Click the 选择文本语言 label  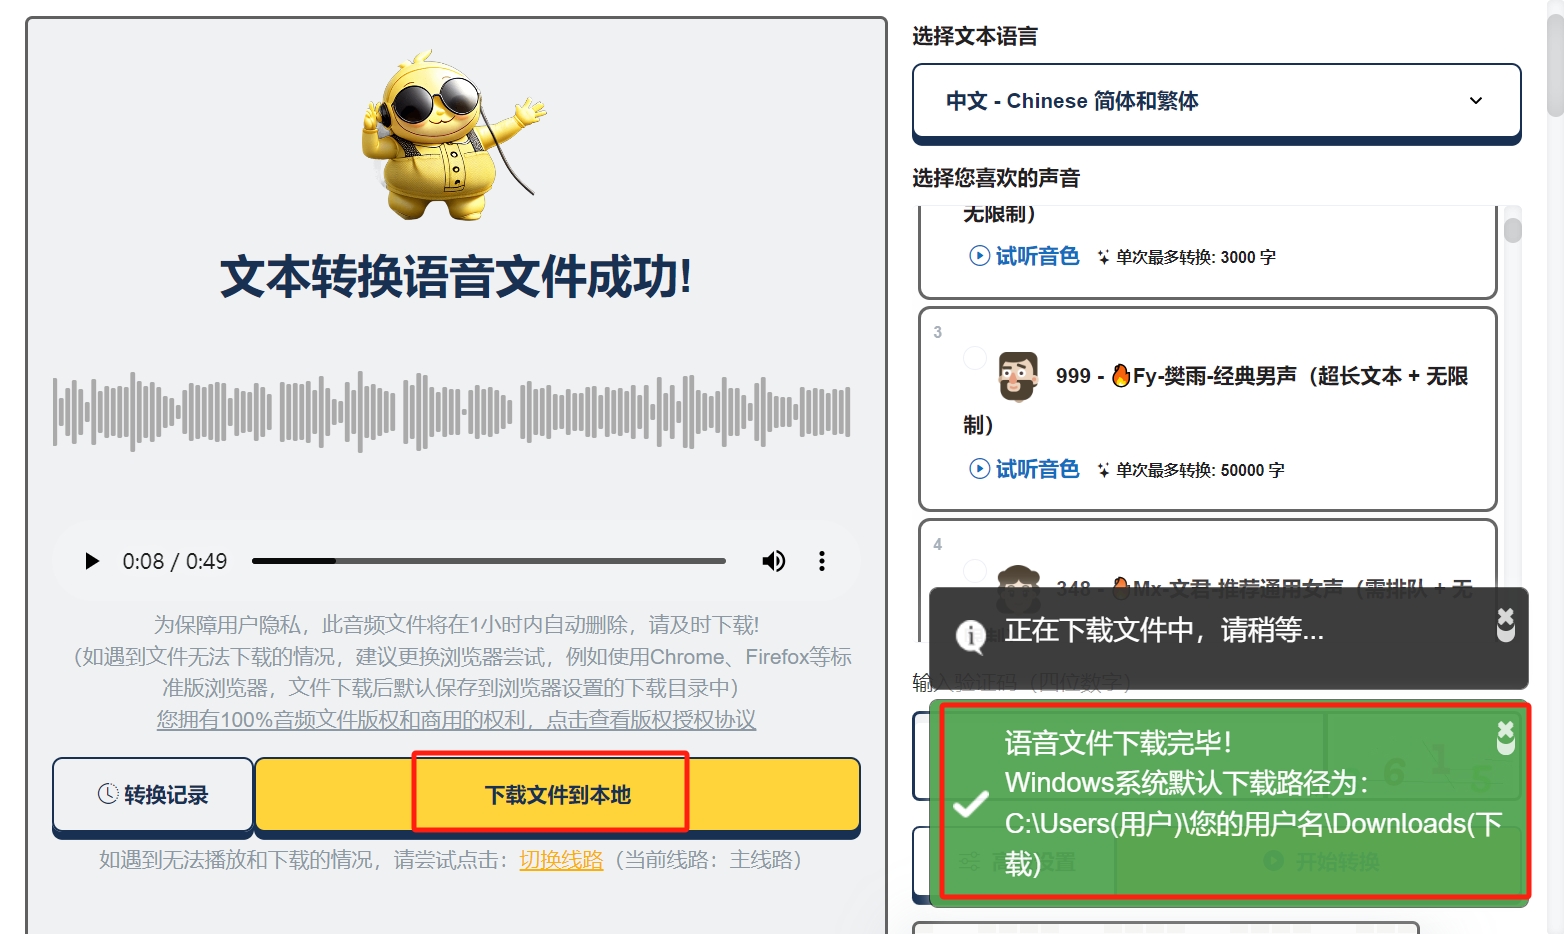pos(975,36)
